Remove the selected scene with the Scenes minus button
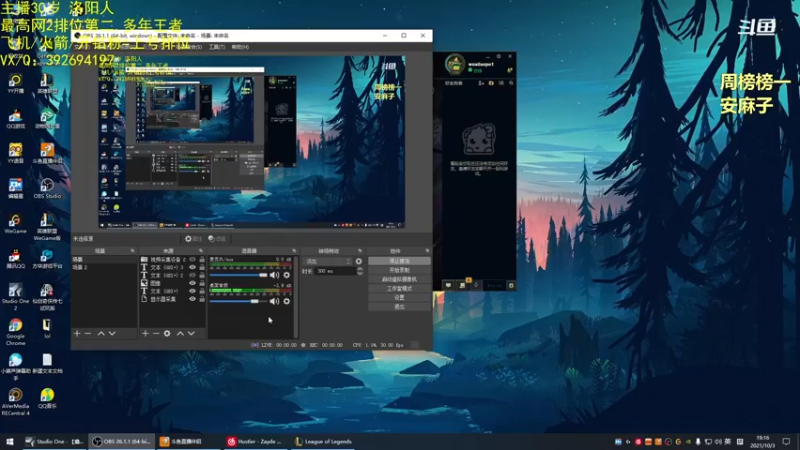The height and width of the screenshot is (450, 800). (x=88, y=333)
